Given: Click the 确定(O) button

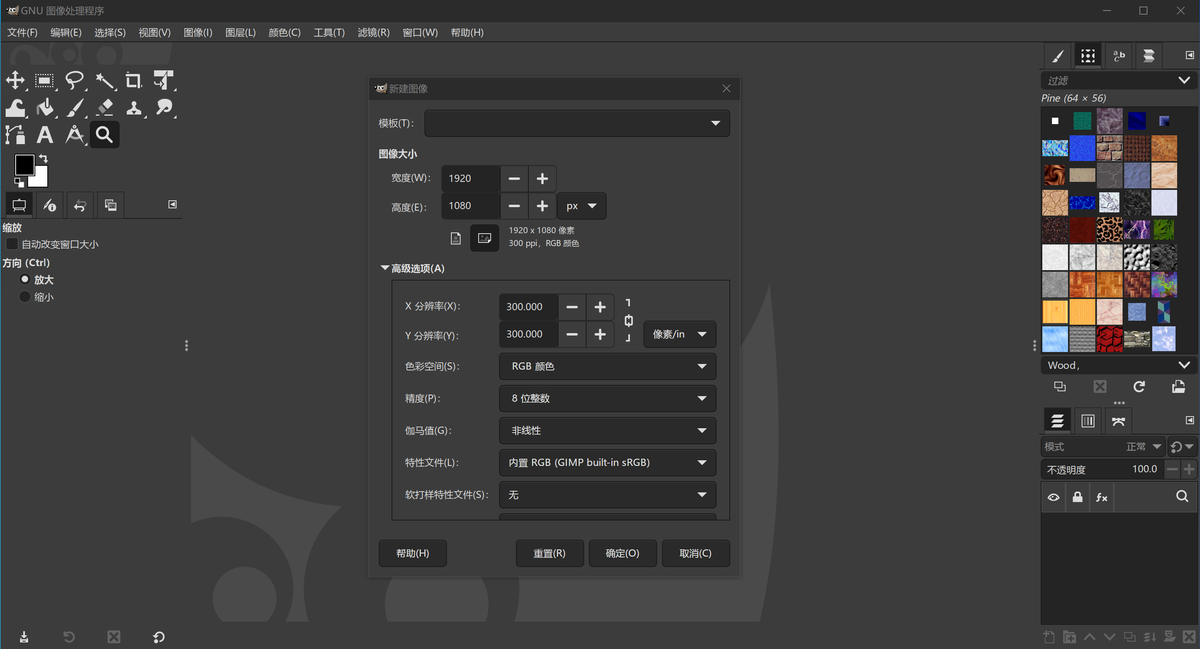Looking at the screenshot, I should tap(622, 553).
